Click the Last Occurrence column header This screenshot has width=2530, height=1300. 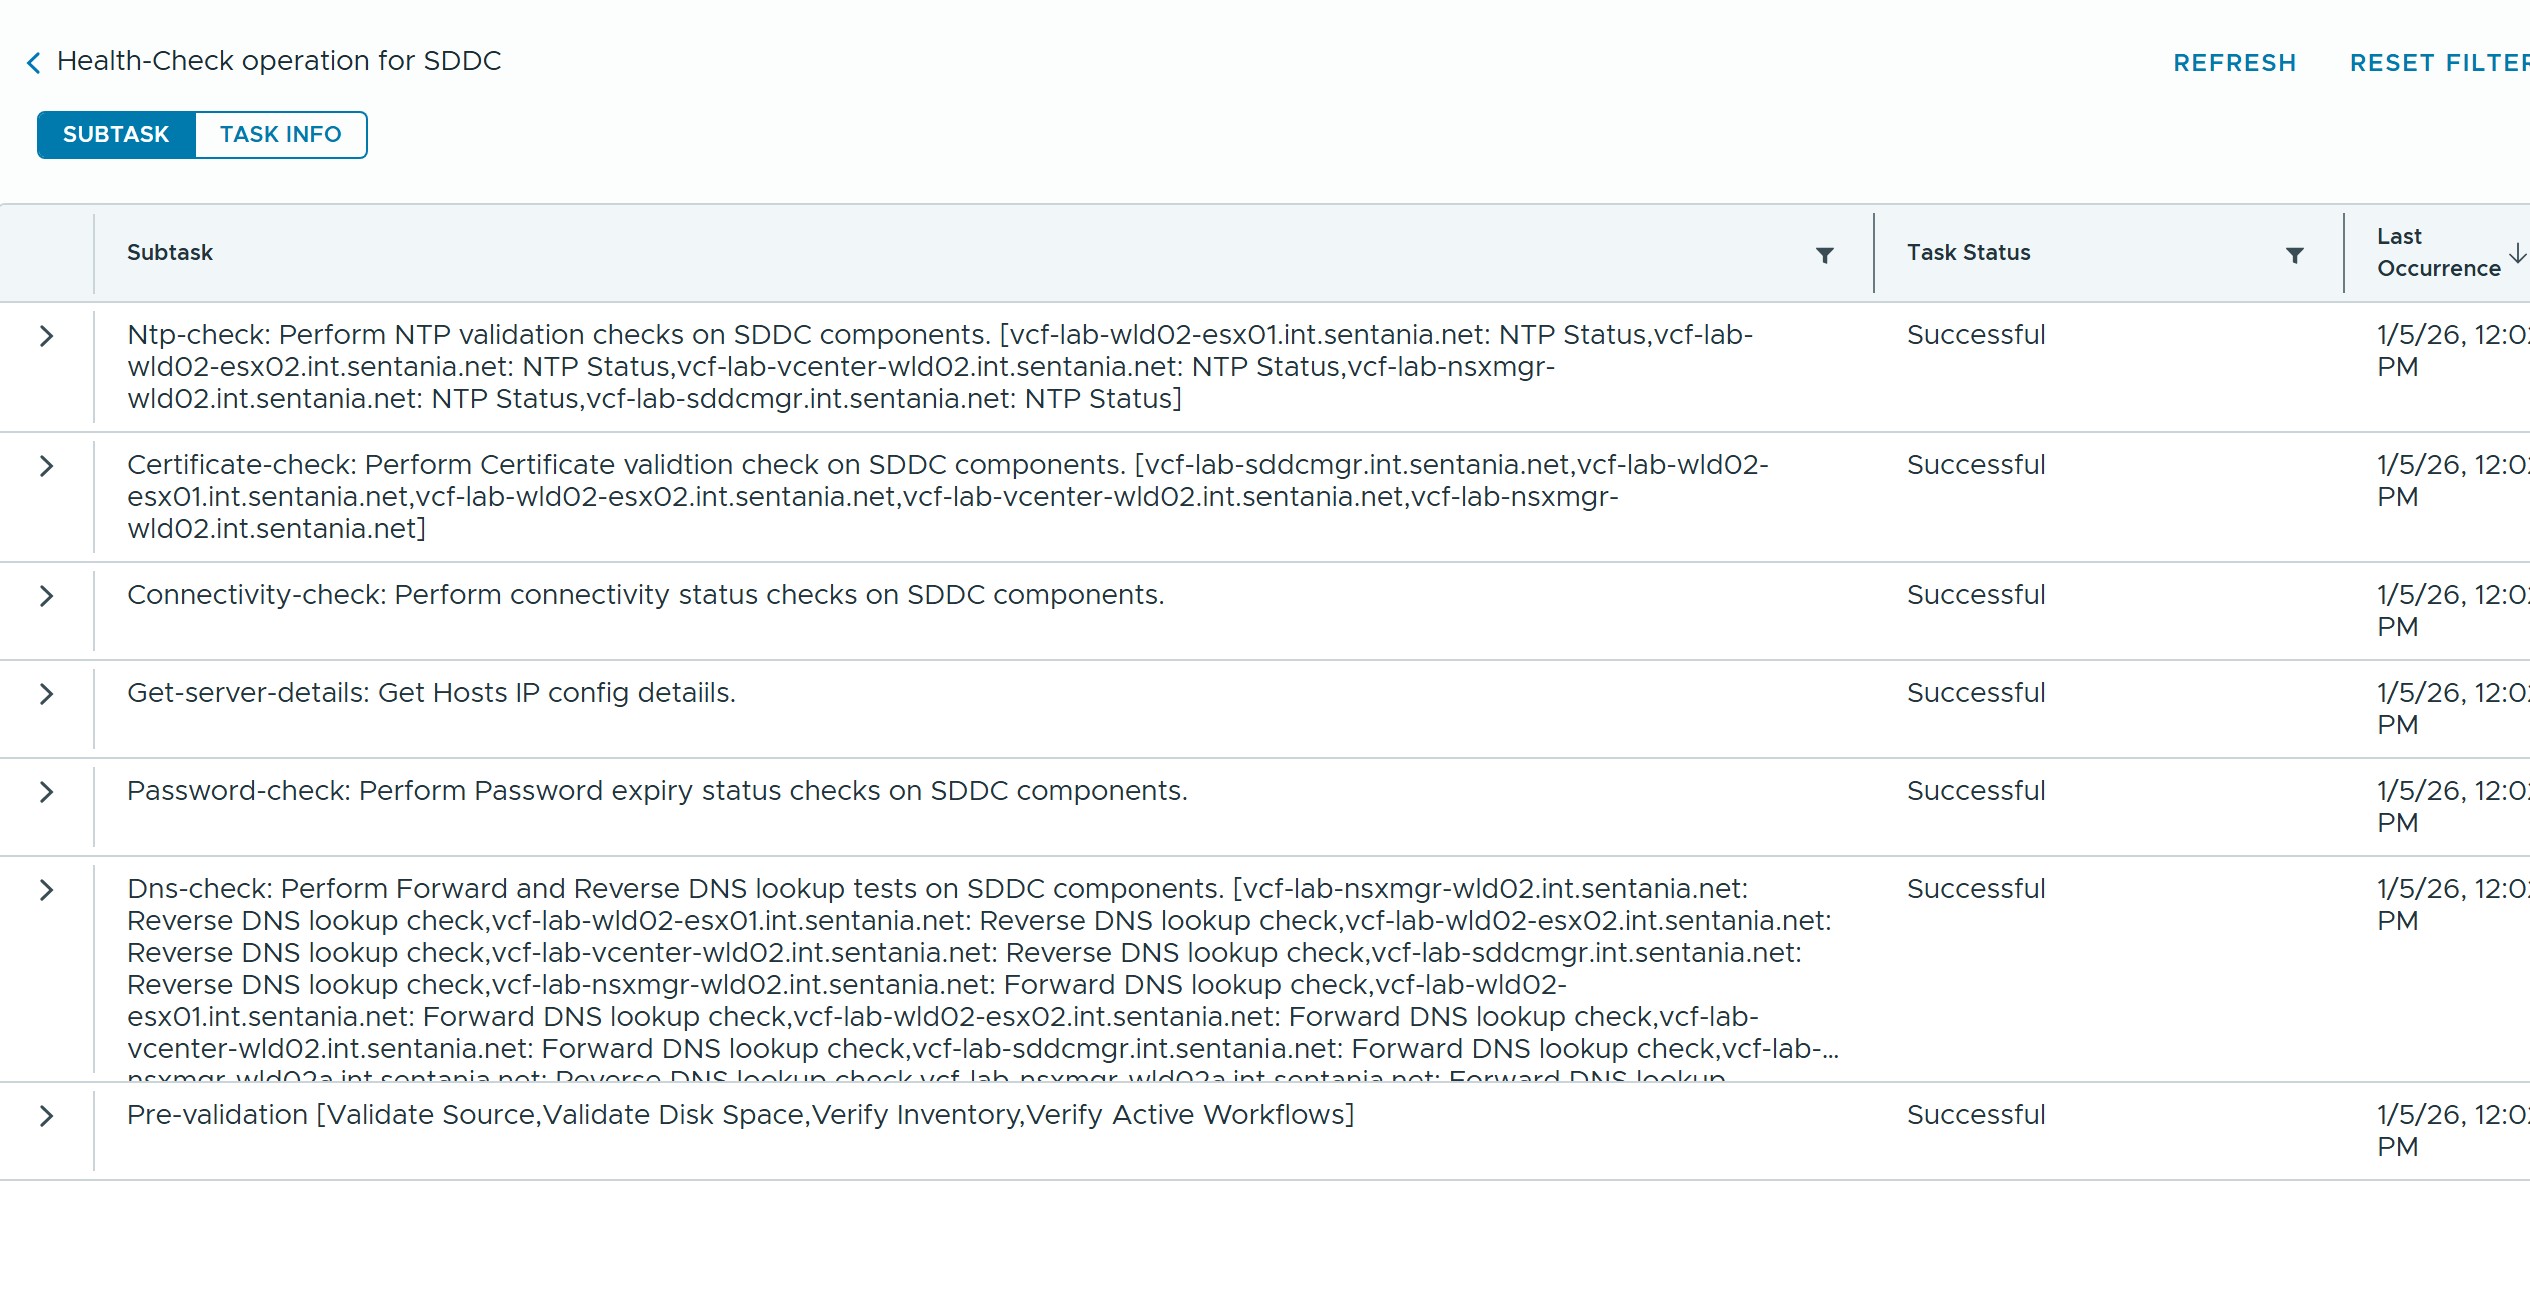click(x=2437, y=253)
